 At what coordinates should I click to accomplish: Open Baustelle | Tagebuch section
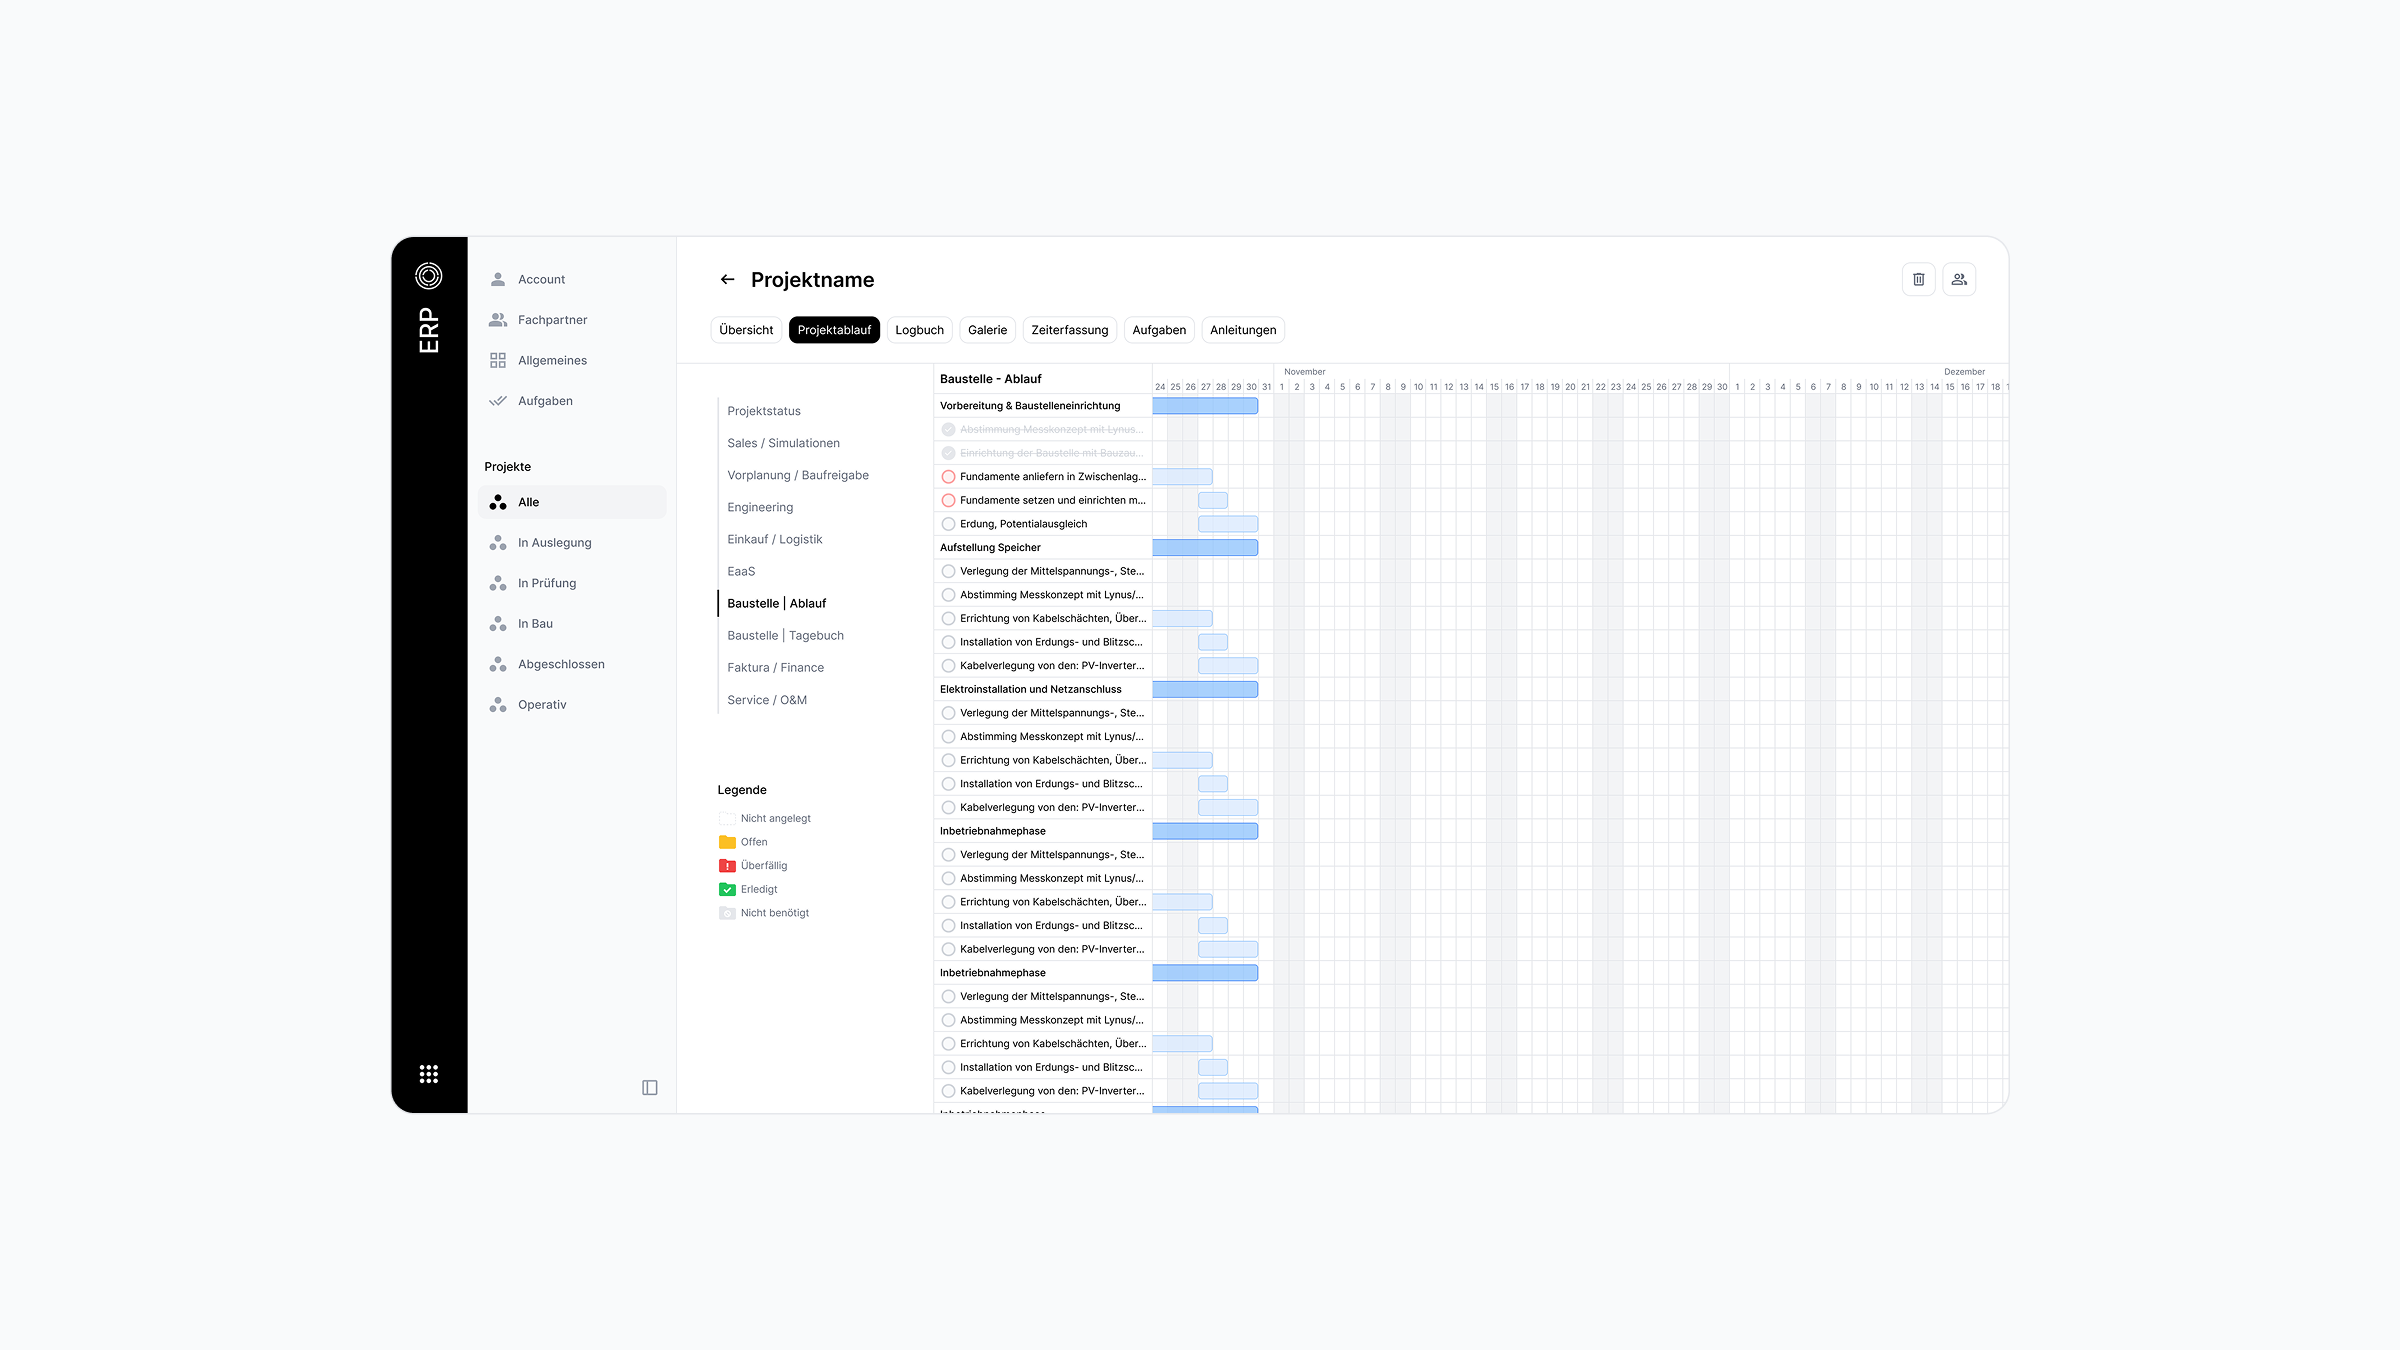[785, 636]
